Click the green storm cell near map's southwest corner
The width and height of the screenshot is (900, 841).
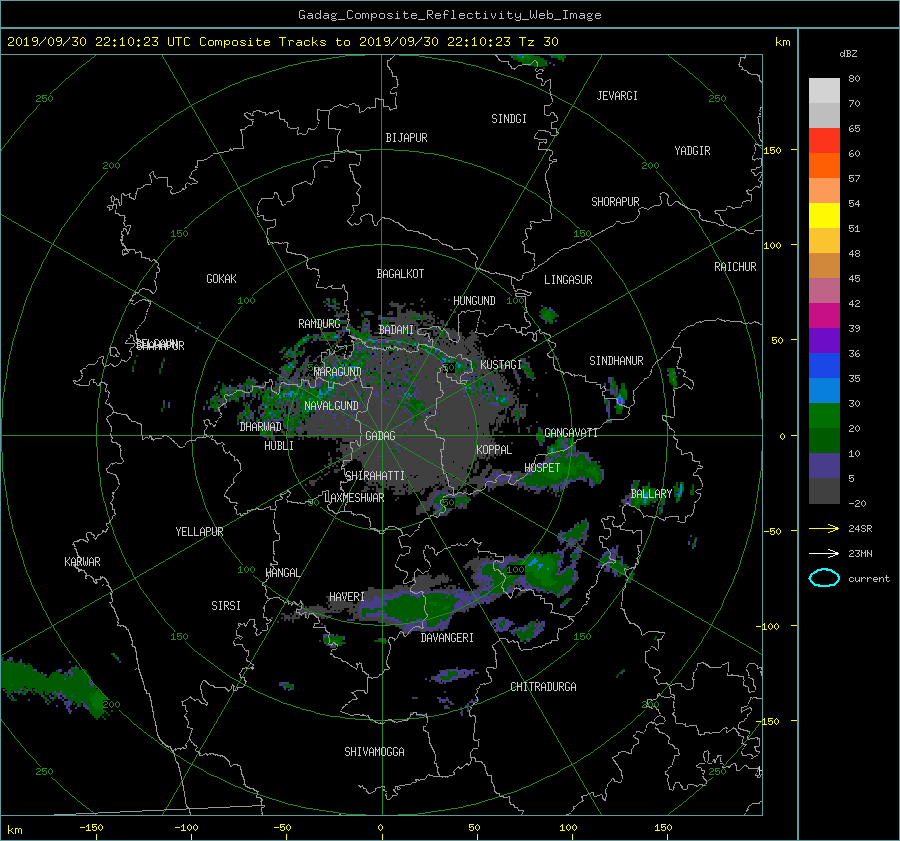click(55, 686)
